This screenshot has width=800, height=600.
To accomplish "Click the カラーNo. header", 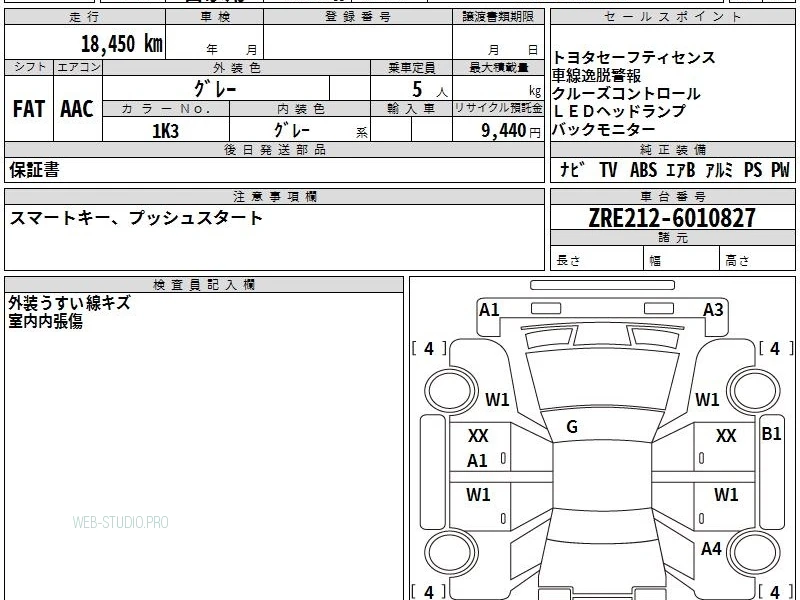I will tap(166, 109).
